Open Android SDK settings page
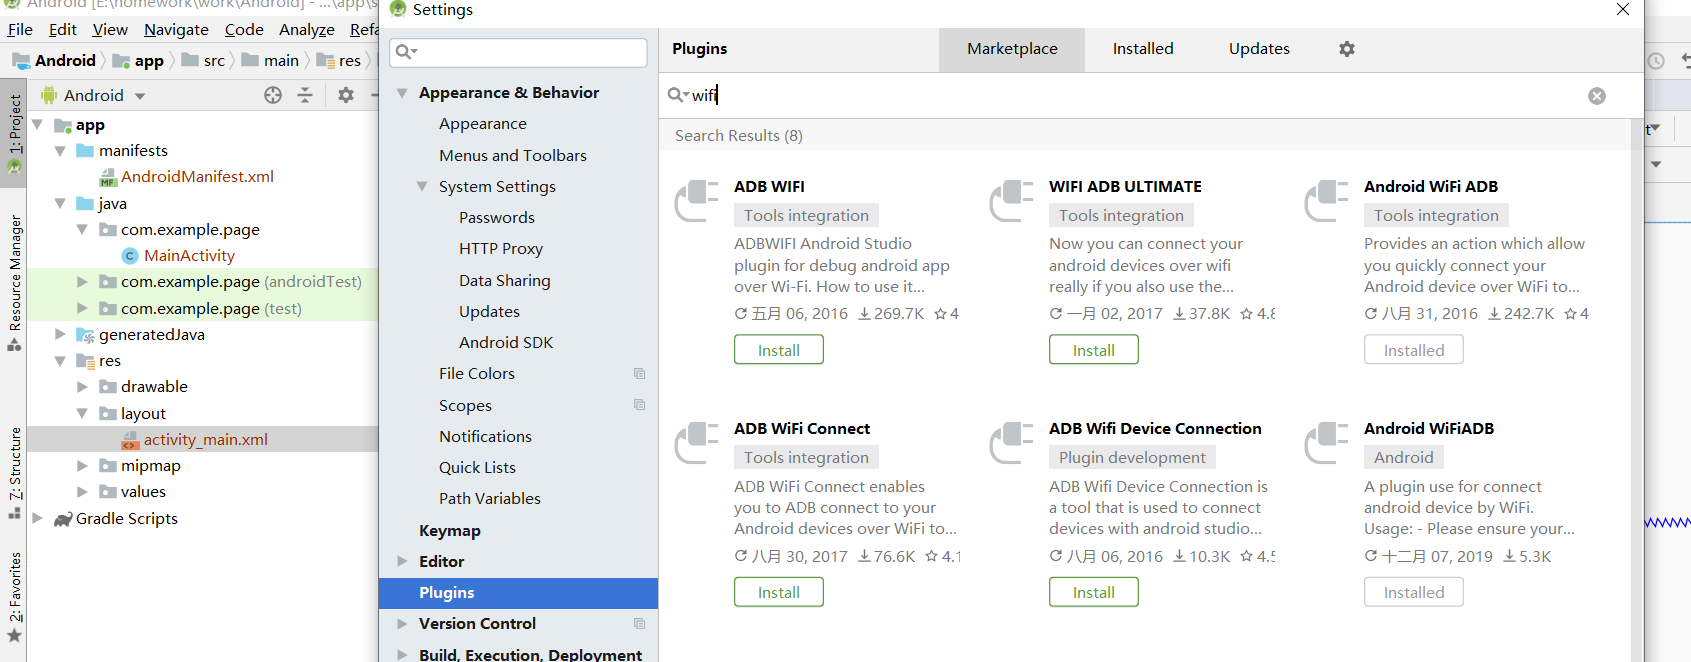Screen dimensions: 1691x662 click(506, 343)
